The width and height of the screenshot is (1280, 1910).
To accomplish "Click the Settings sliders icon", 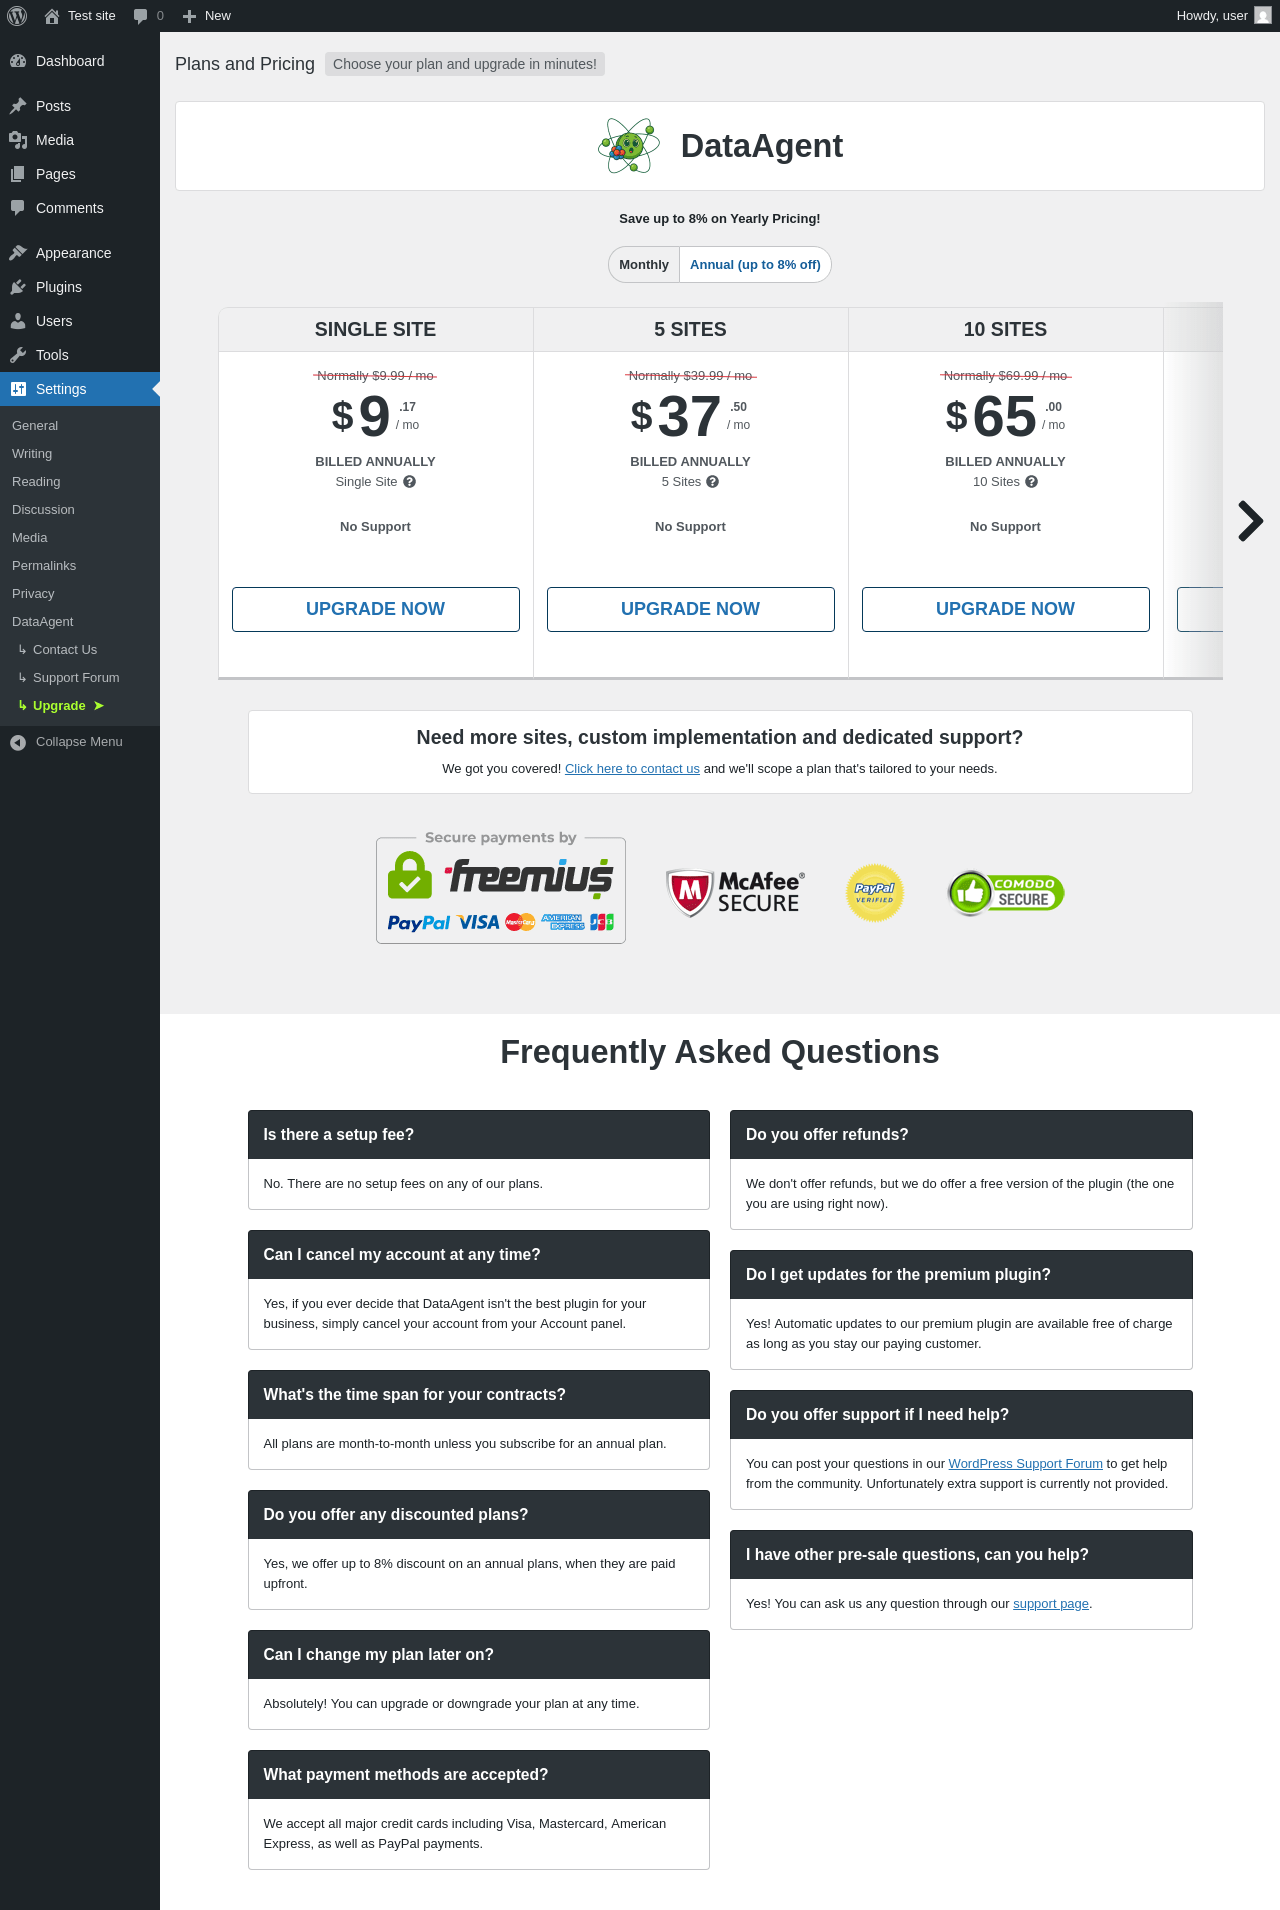I will click(18, 389).
